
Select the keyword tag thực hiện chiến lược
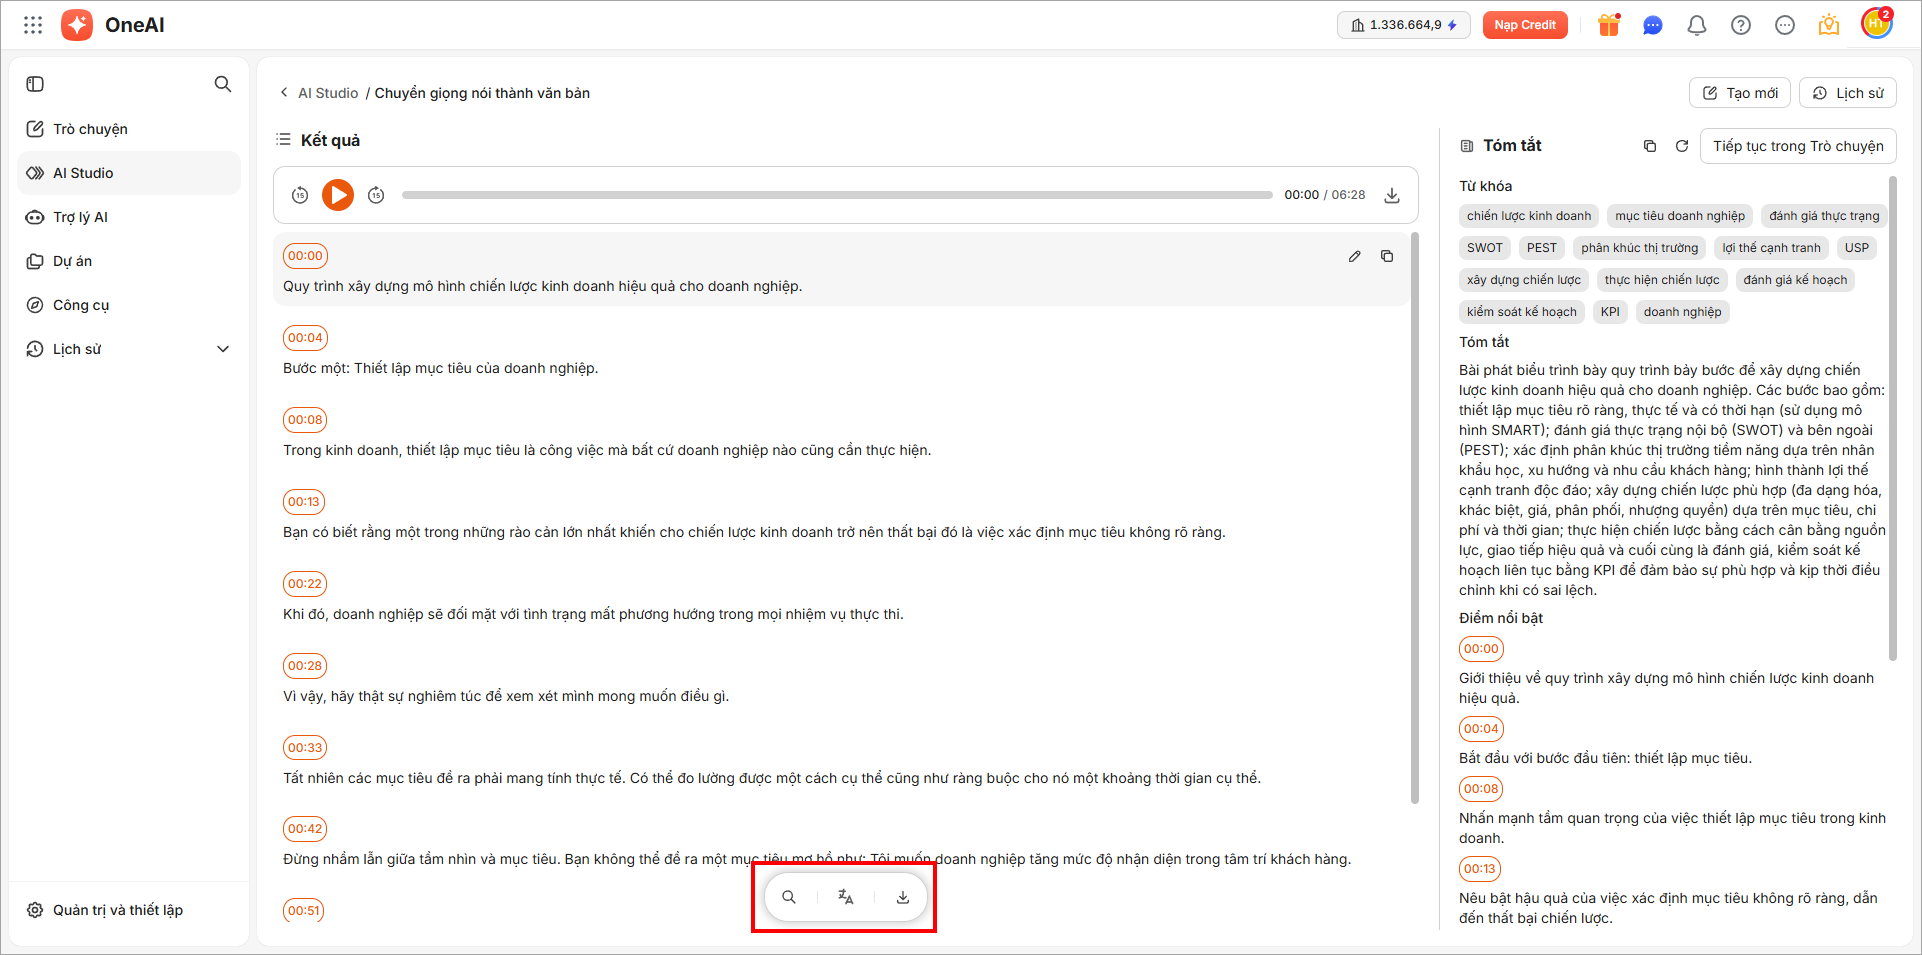1662,280
